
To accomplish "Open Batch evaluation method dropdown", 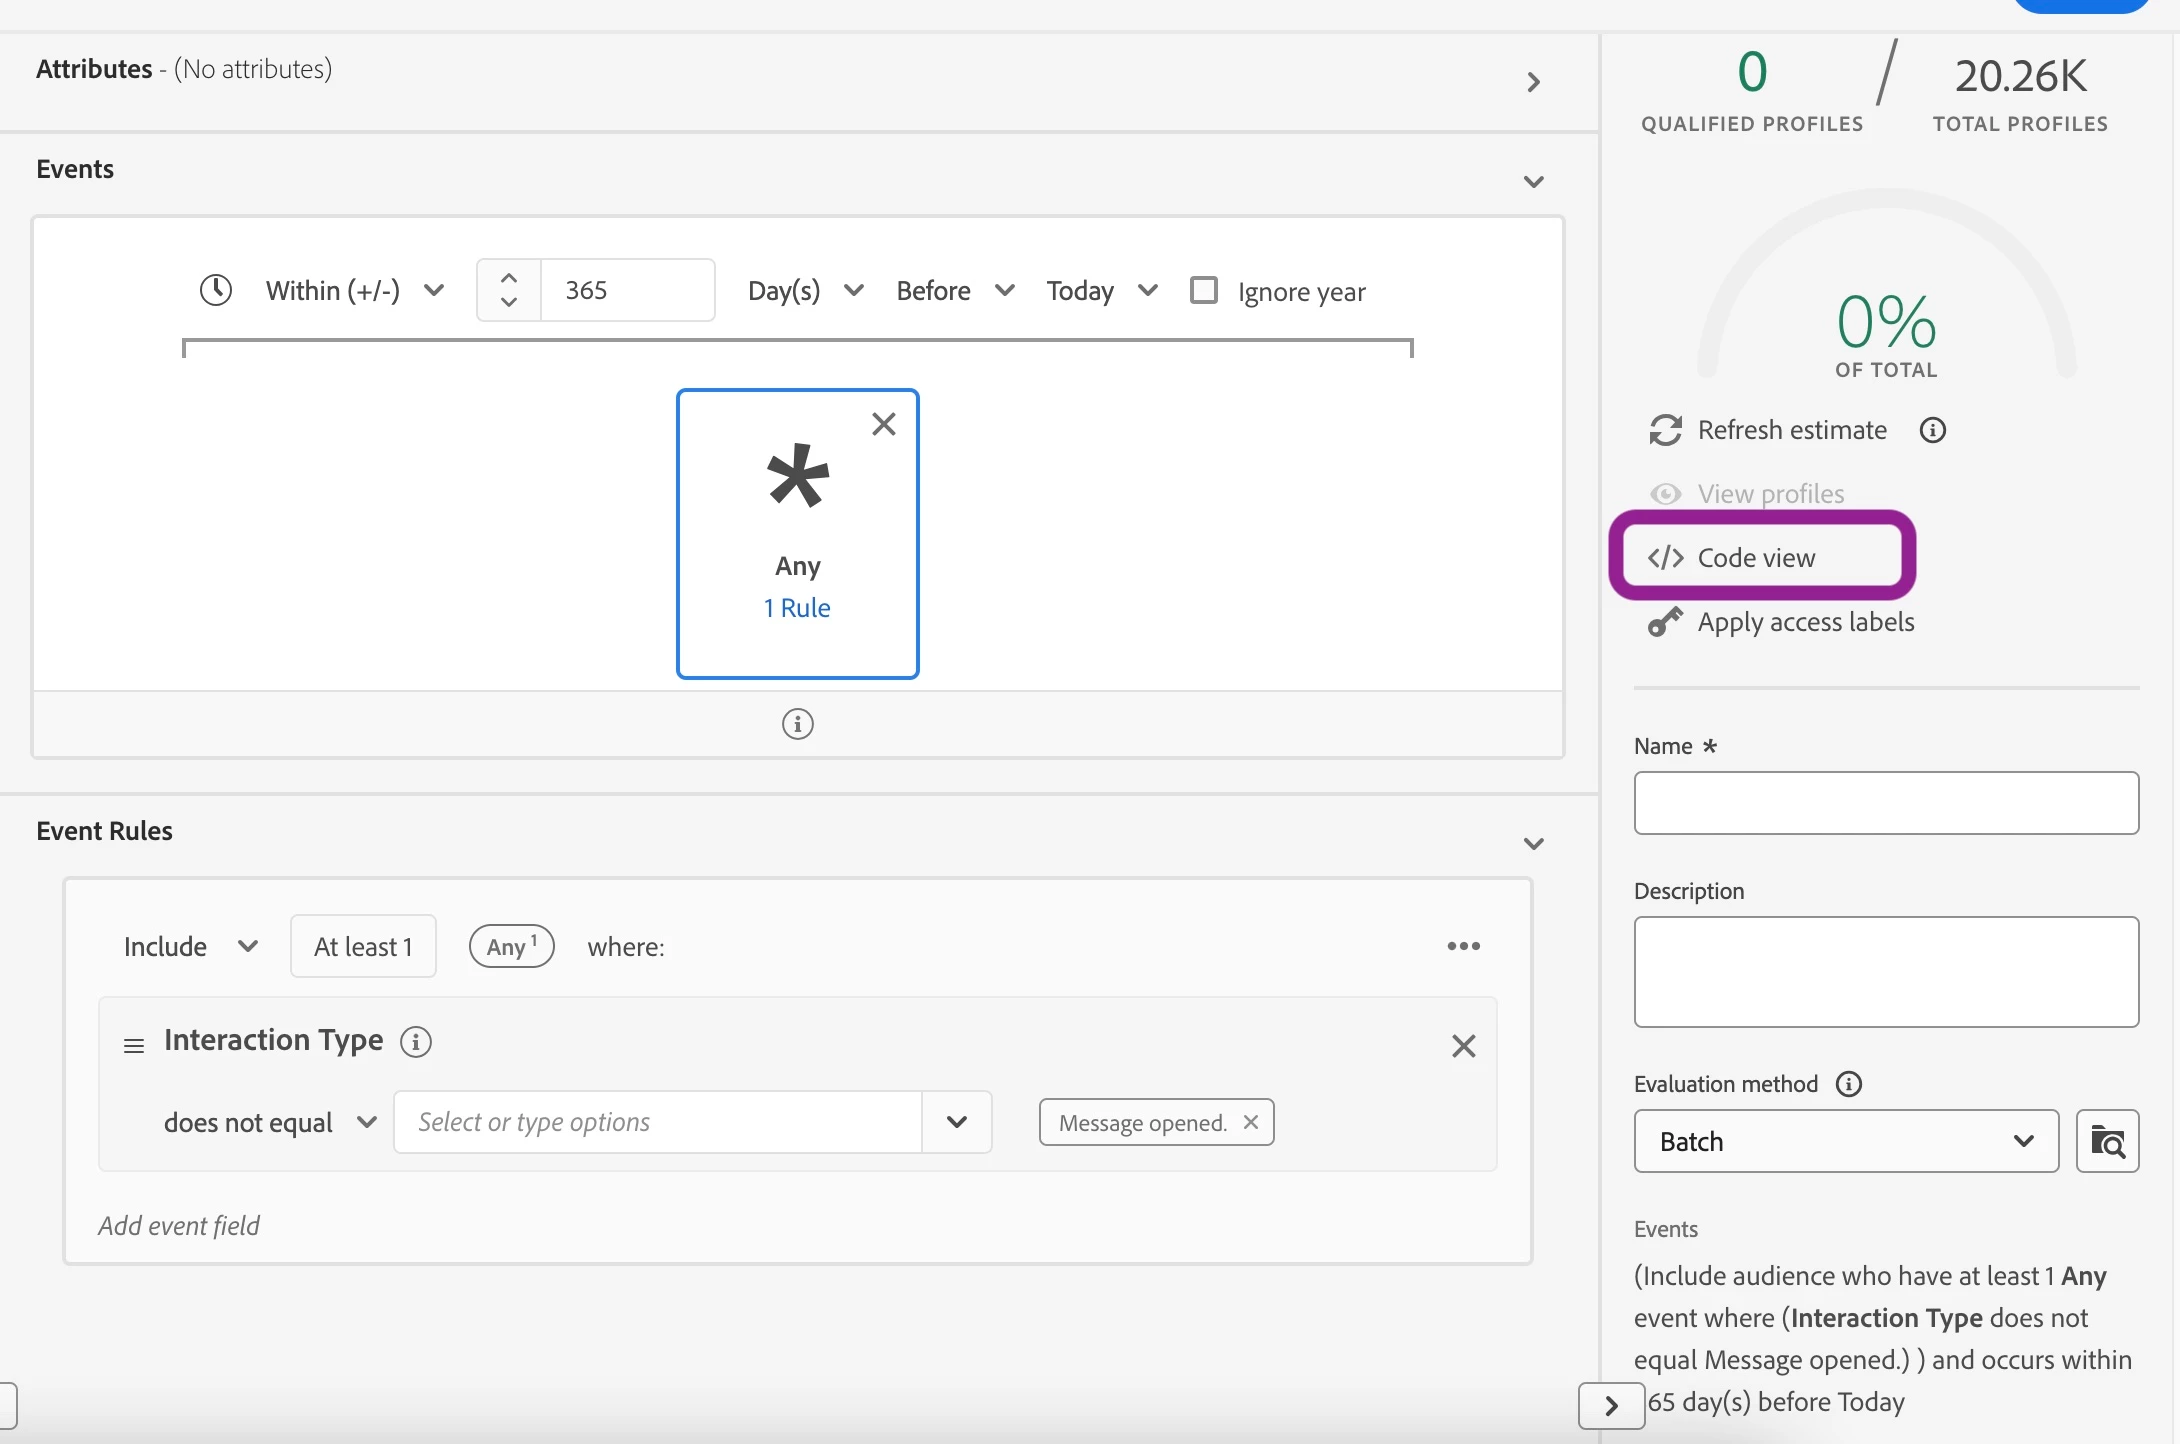I will tap(1845, 1141).
